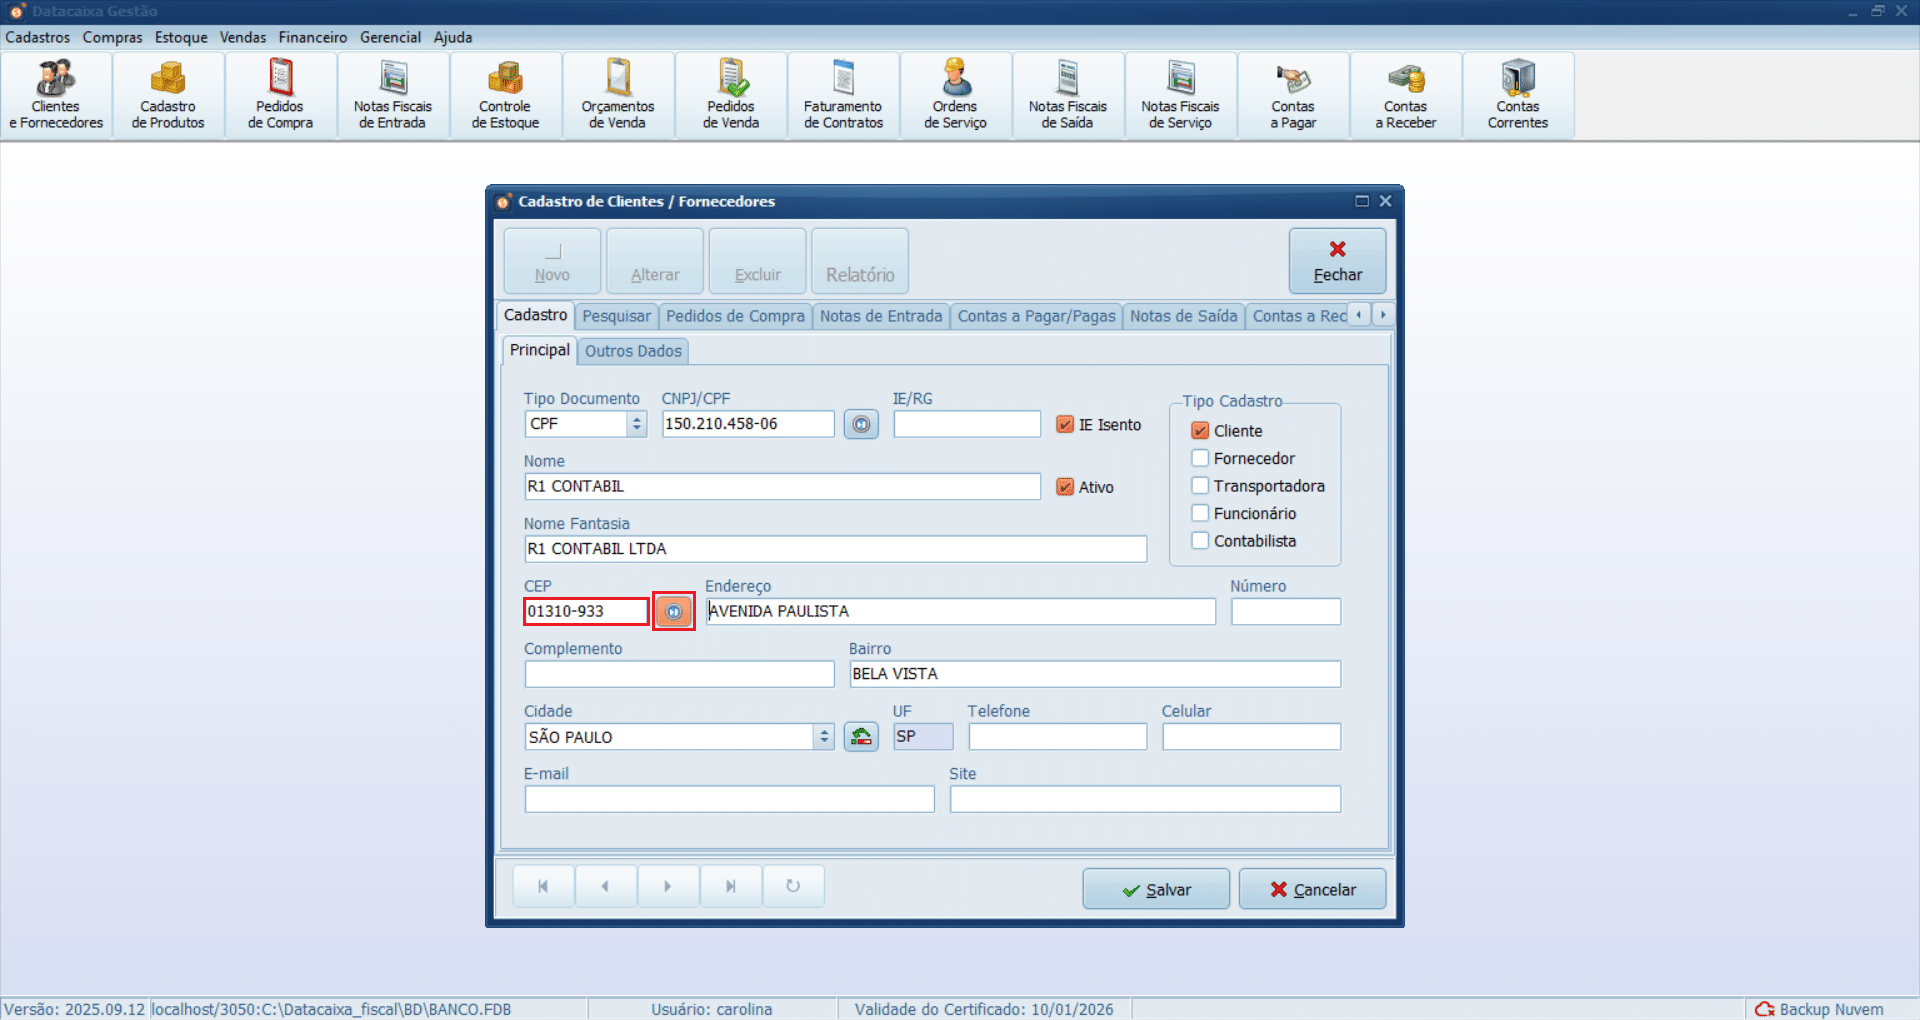Screen dimensions: 1920x1020
Task: Uncheck the IE Isento checkbox
Action: click(1066, 425)
